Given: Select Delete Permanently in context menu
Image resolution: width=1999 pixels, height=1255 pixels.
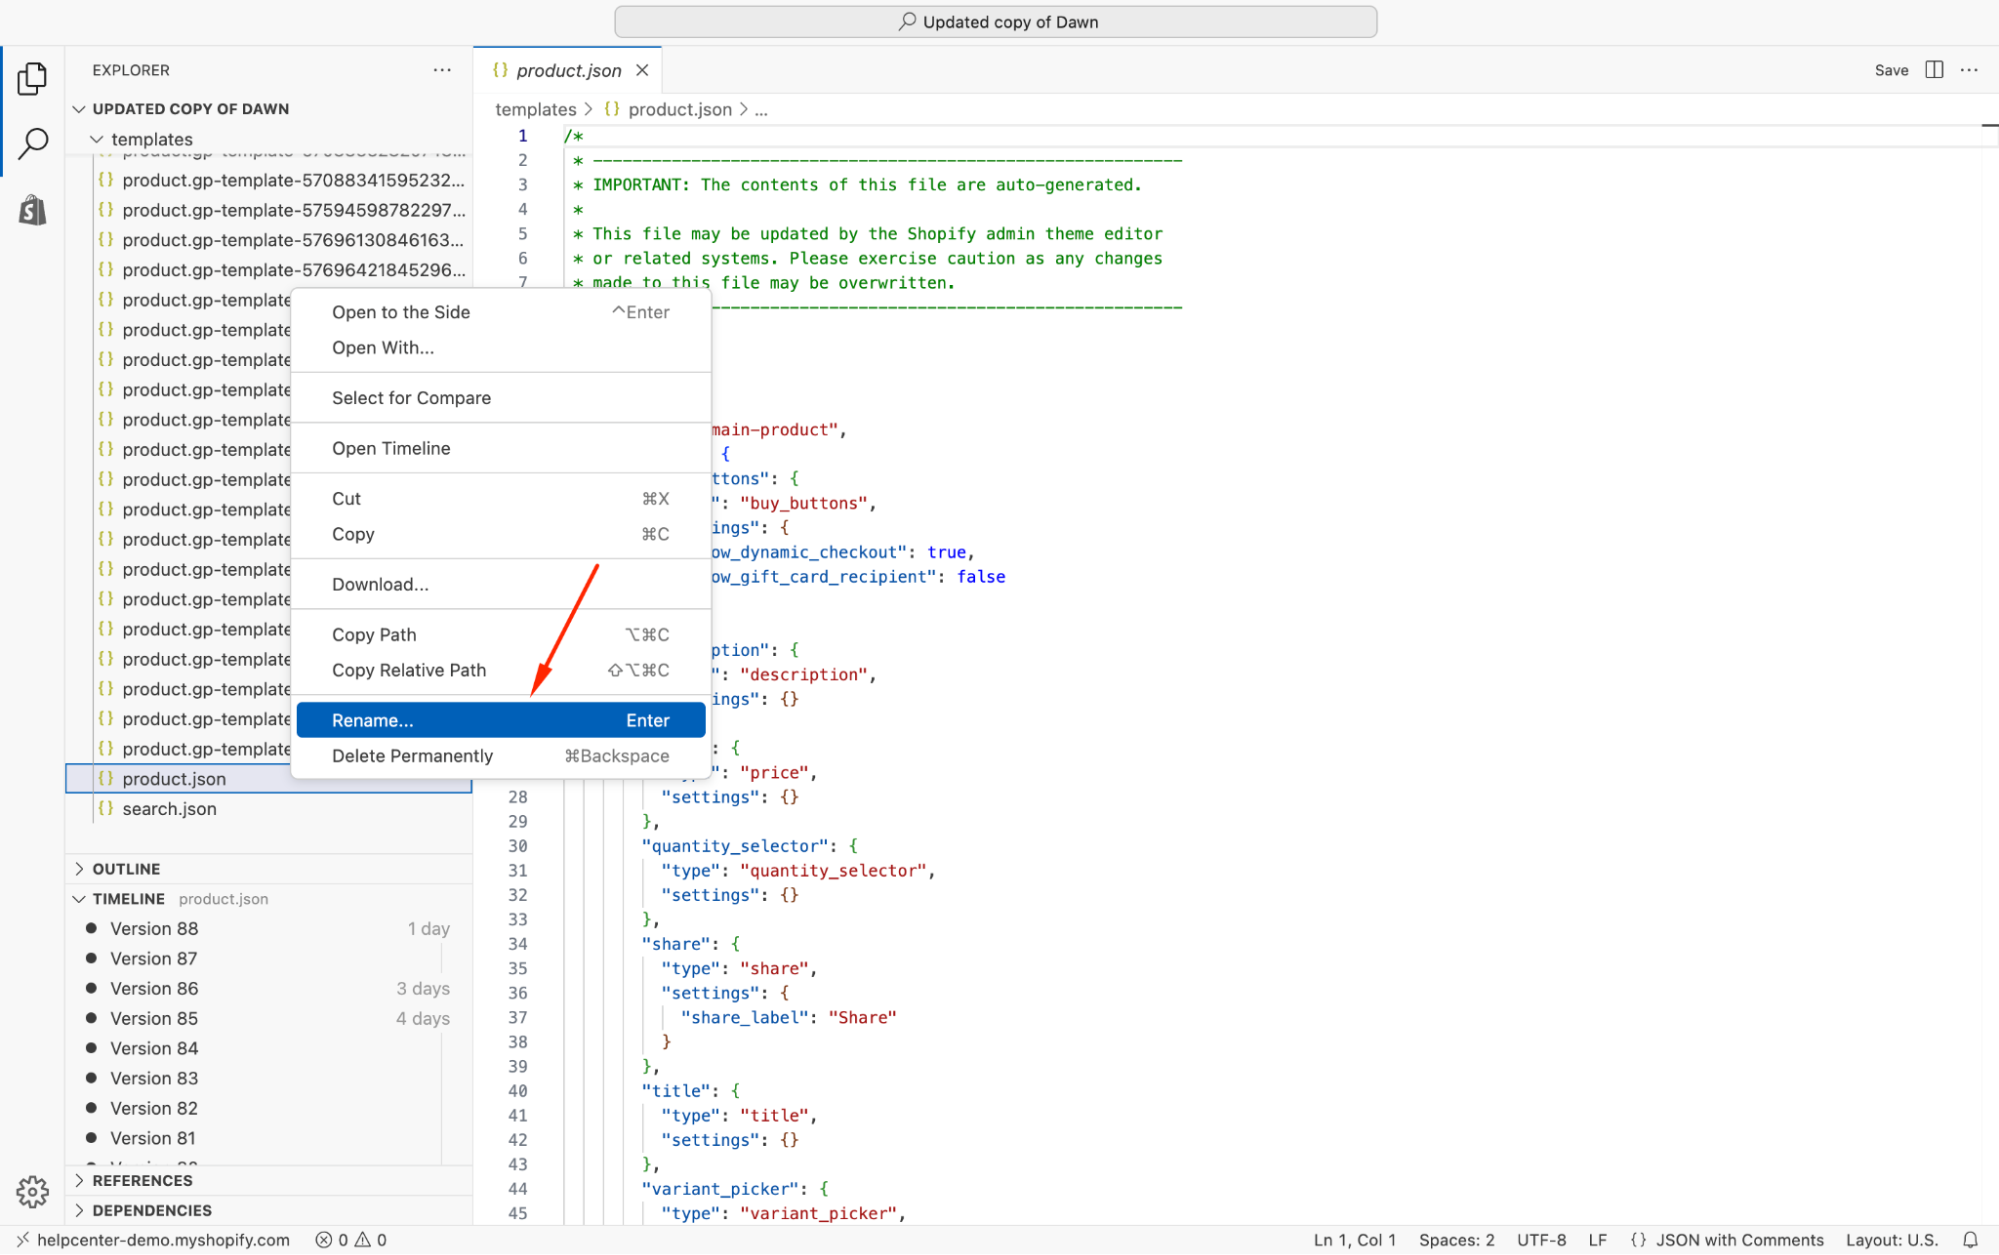Looking at the screenshot, I should click(x=412, y=756).
